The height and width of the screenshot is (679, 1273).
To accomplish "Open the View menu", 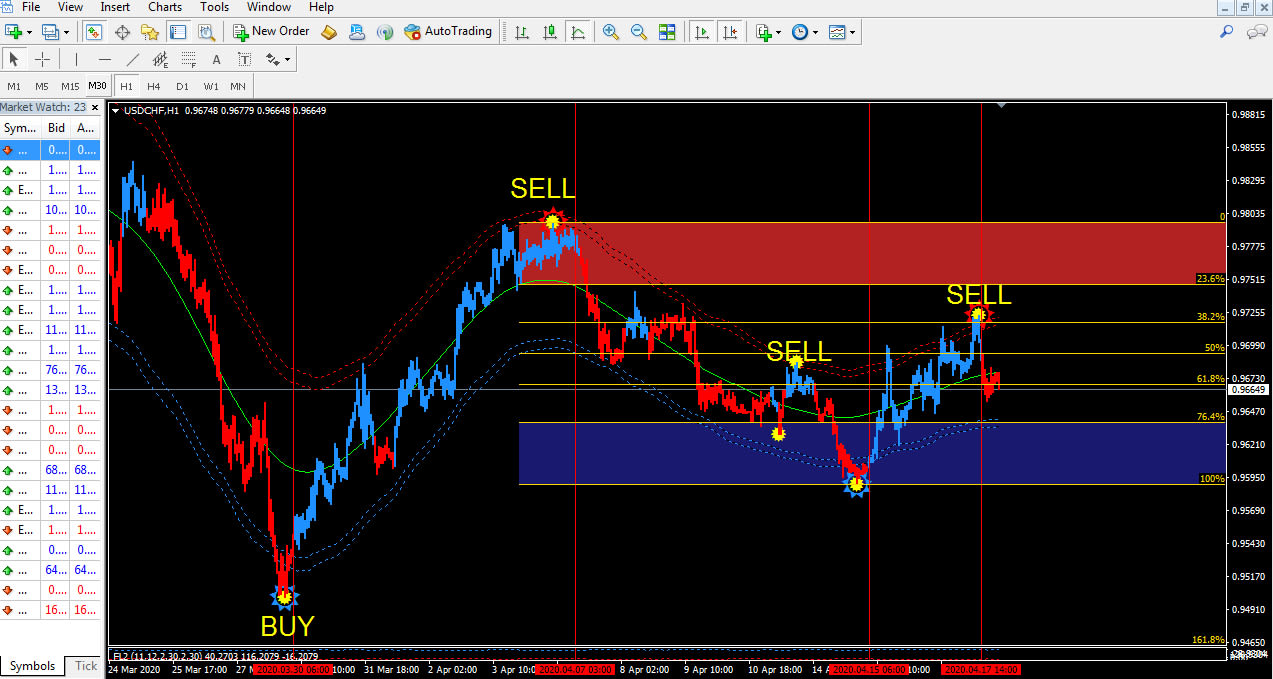I will pos(70,7).
